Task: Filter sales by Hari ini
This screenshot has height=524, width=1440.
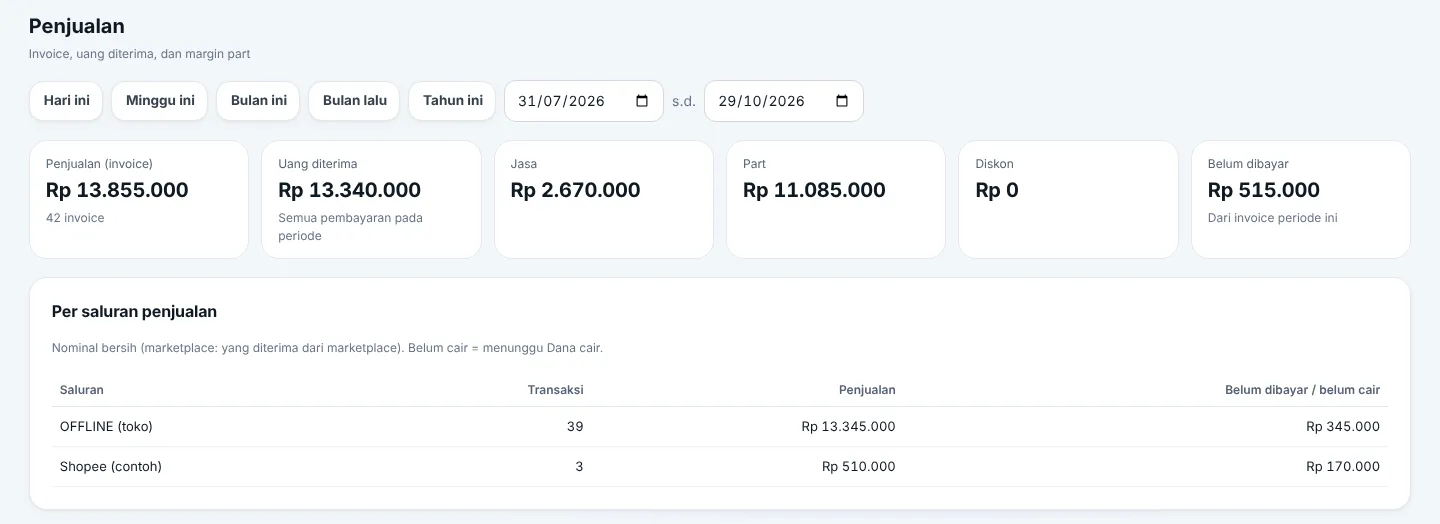Action: (66, 101)
